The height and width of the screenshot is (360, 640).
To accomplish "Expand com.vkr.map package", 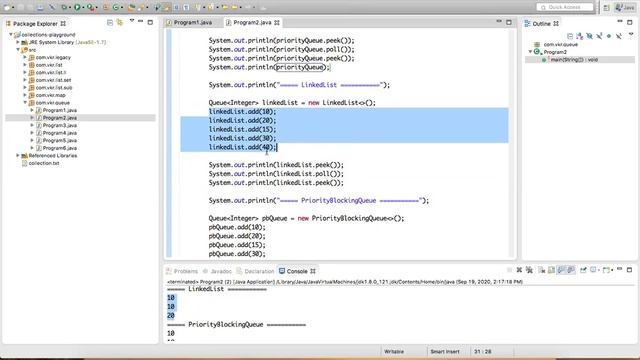I will (25, 95).
